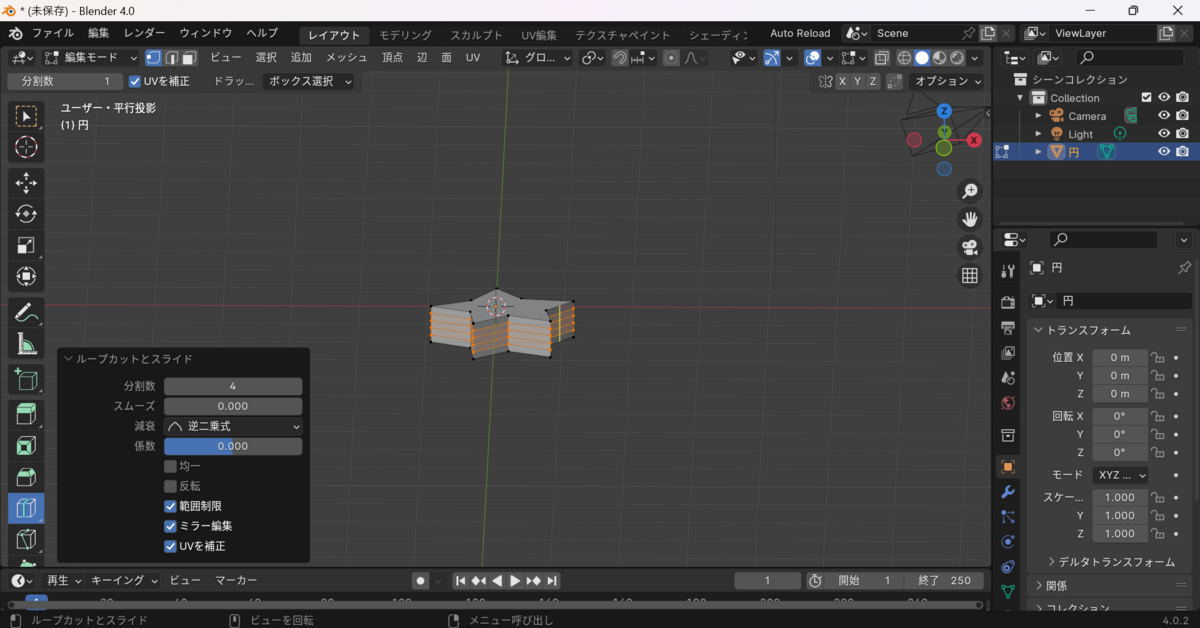Open the timeline キーイング menu
Screen dimensions: 1200x628
pyautogui.click(x=124, y=580)
